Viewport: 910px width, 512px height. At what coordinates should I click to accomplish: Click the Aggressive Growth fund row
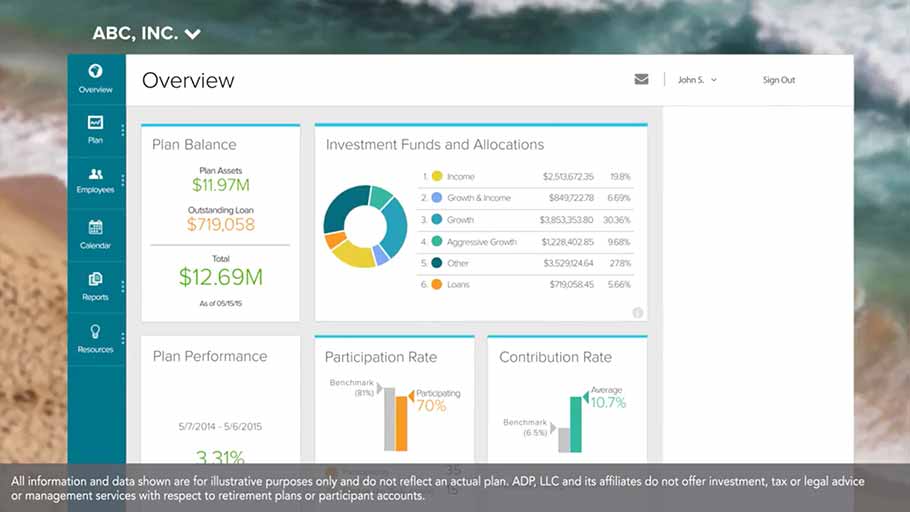pos(530,242)
